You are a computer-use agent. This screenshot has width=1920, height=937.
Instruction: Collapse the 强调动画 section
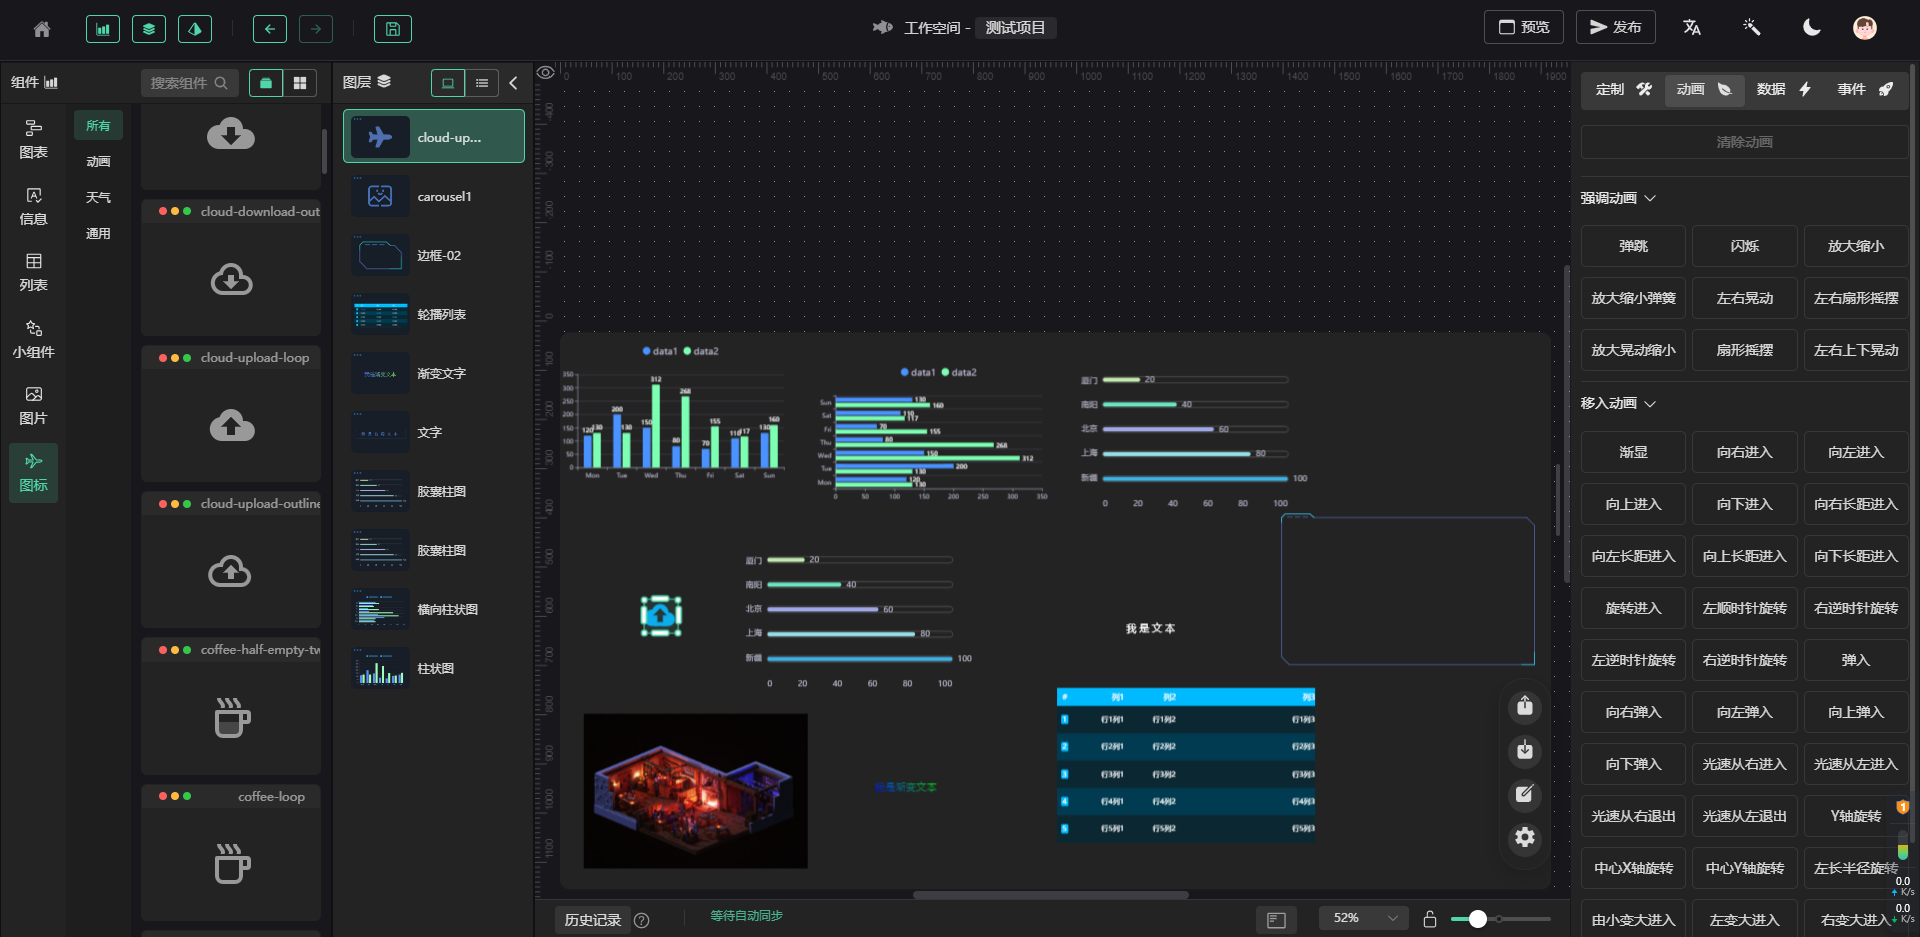coord(1618,198)
